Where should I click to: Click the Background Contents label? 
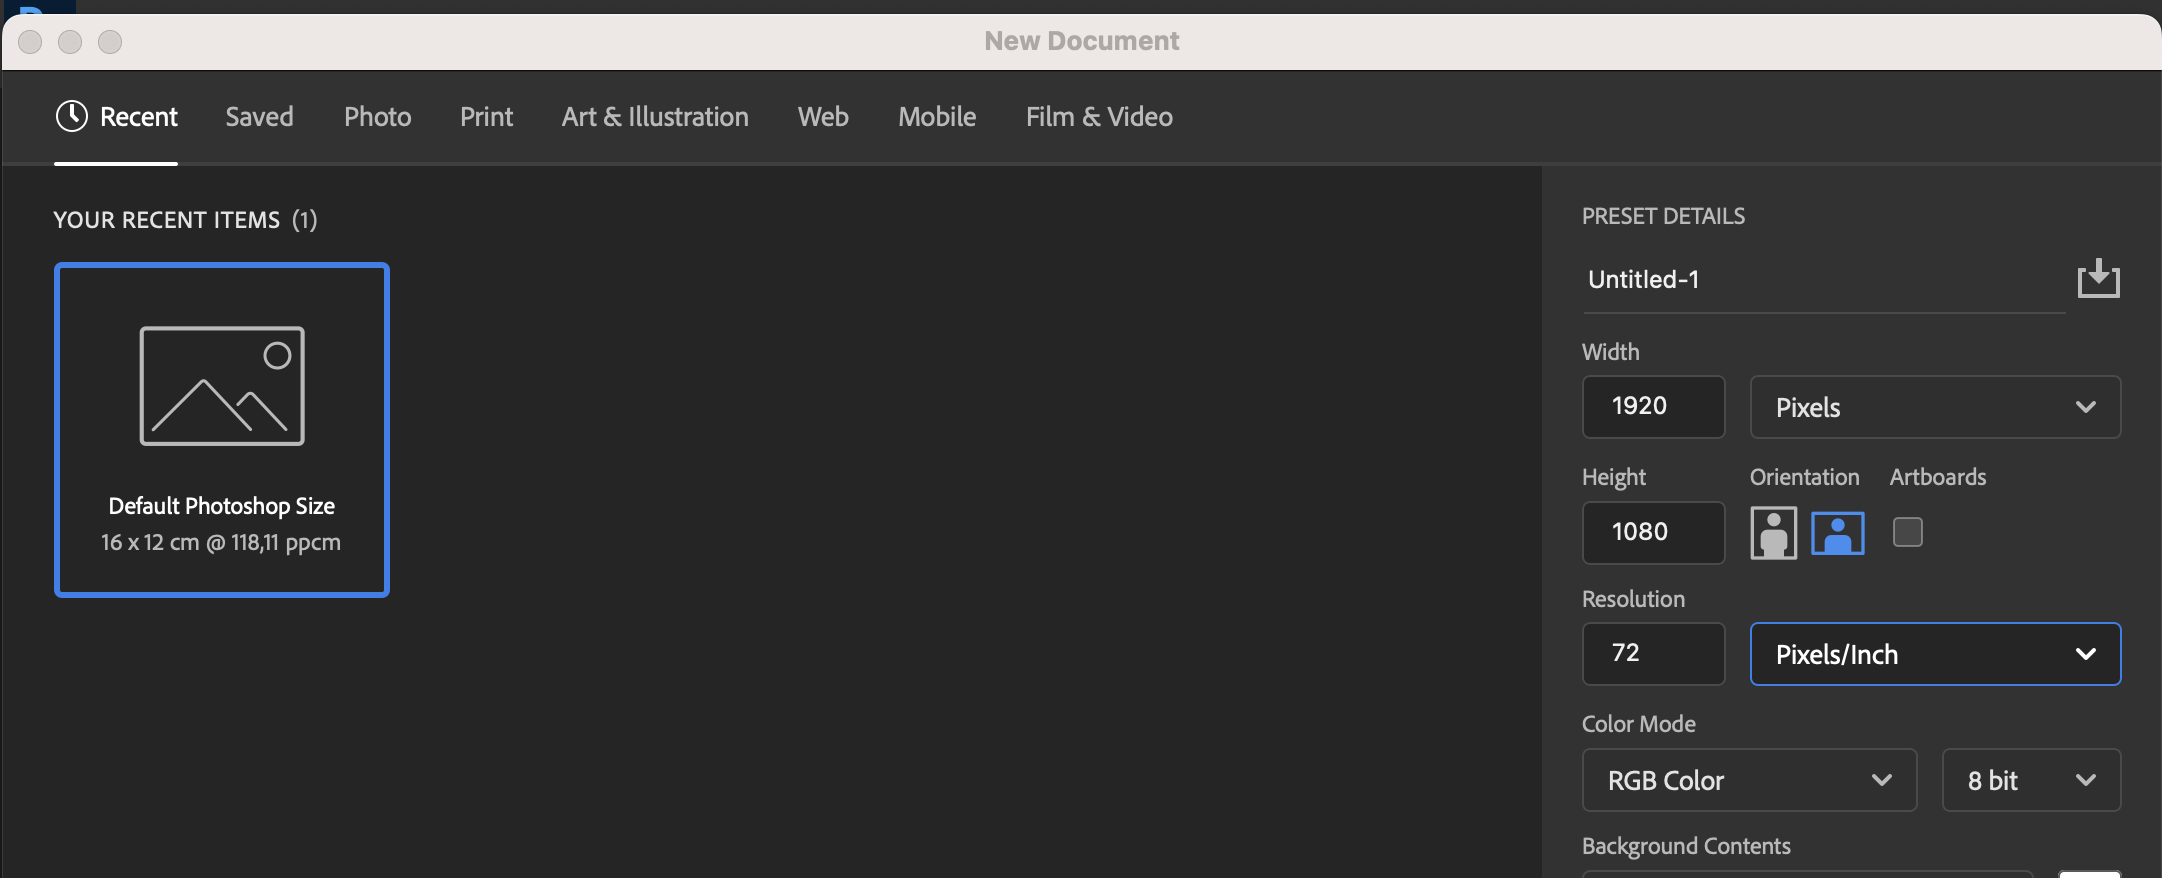[x=1686, y=846]
